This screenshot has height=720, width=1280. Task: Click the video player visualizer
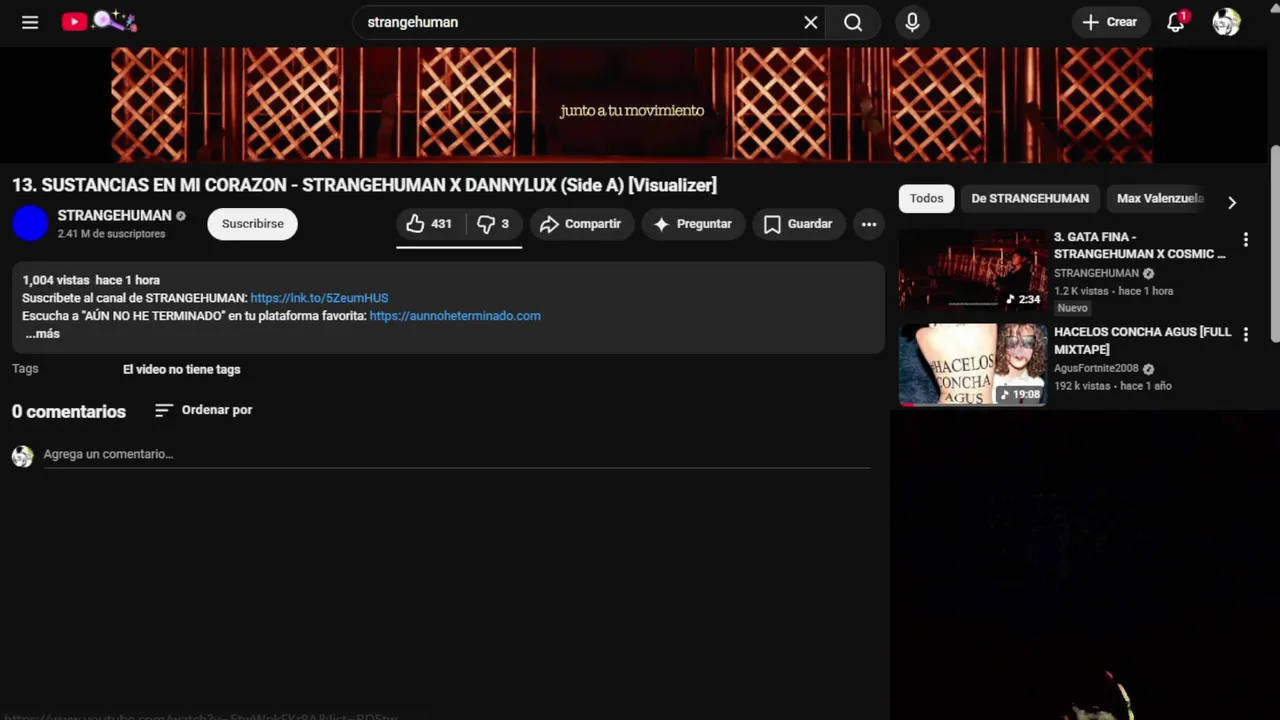tap(632, 105)
